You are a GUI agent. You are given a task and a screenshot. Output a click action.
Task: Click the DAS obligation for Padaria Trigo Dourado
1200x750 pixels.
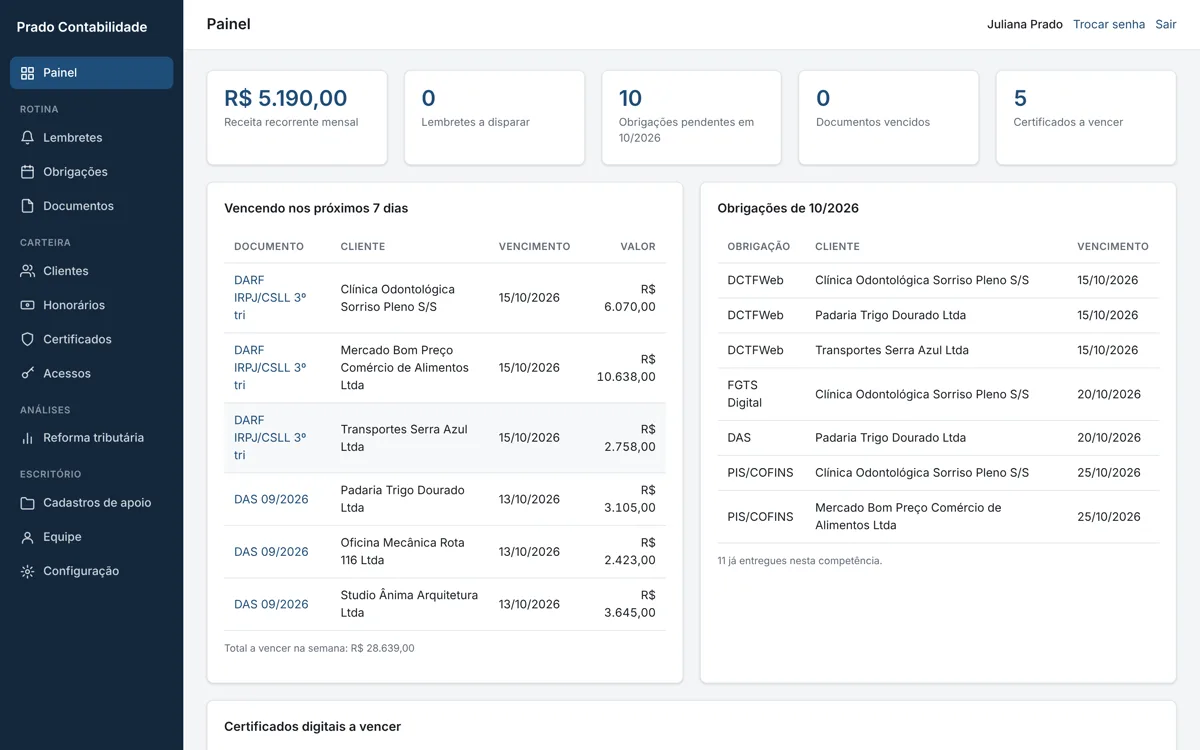739,438
